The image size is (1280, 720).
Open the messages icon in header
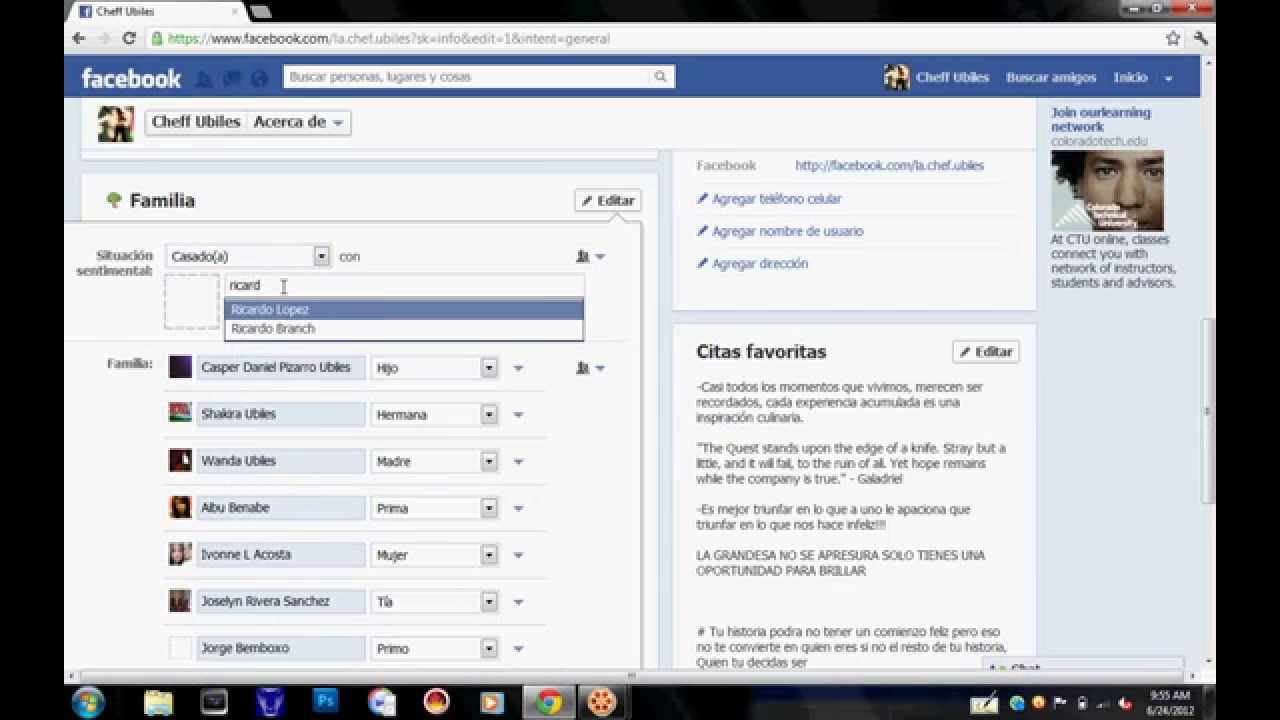click(x=232, y=78)
